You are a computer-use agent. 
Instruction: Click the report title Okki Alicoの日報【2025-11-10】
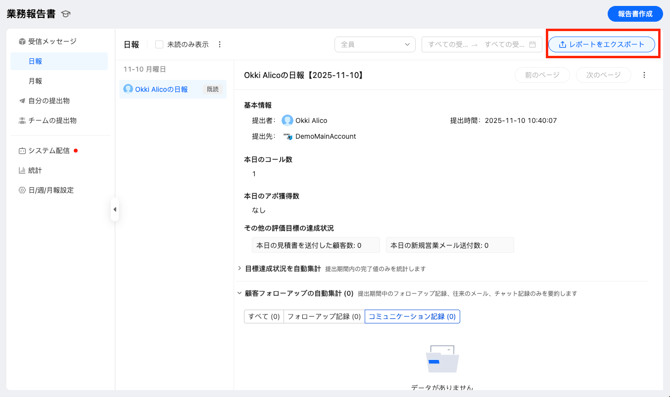pyautogui.click(x=305, y=75)
